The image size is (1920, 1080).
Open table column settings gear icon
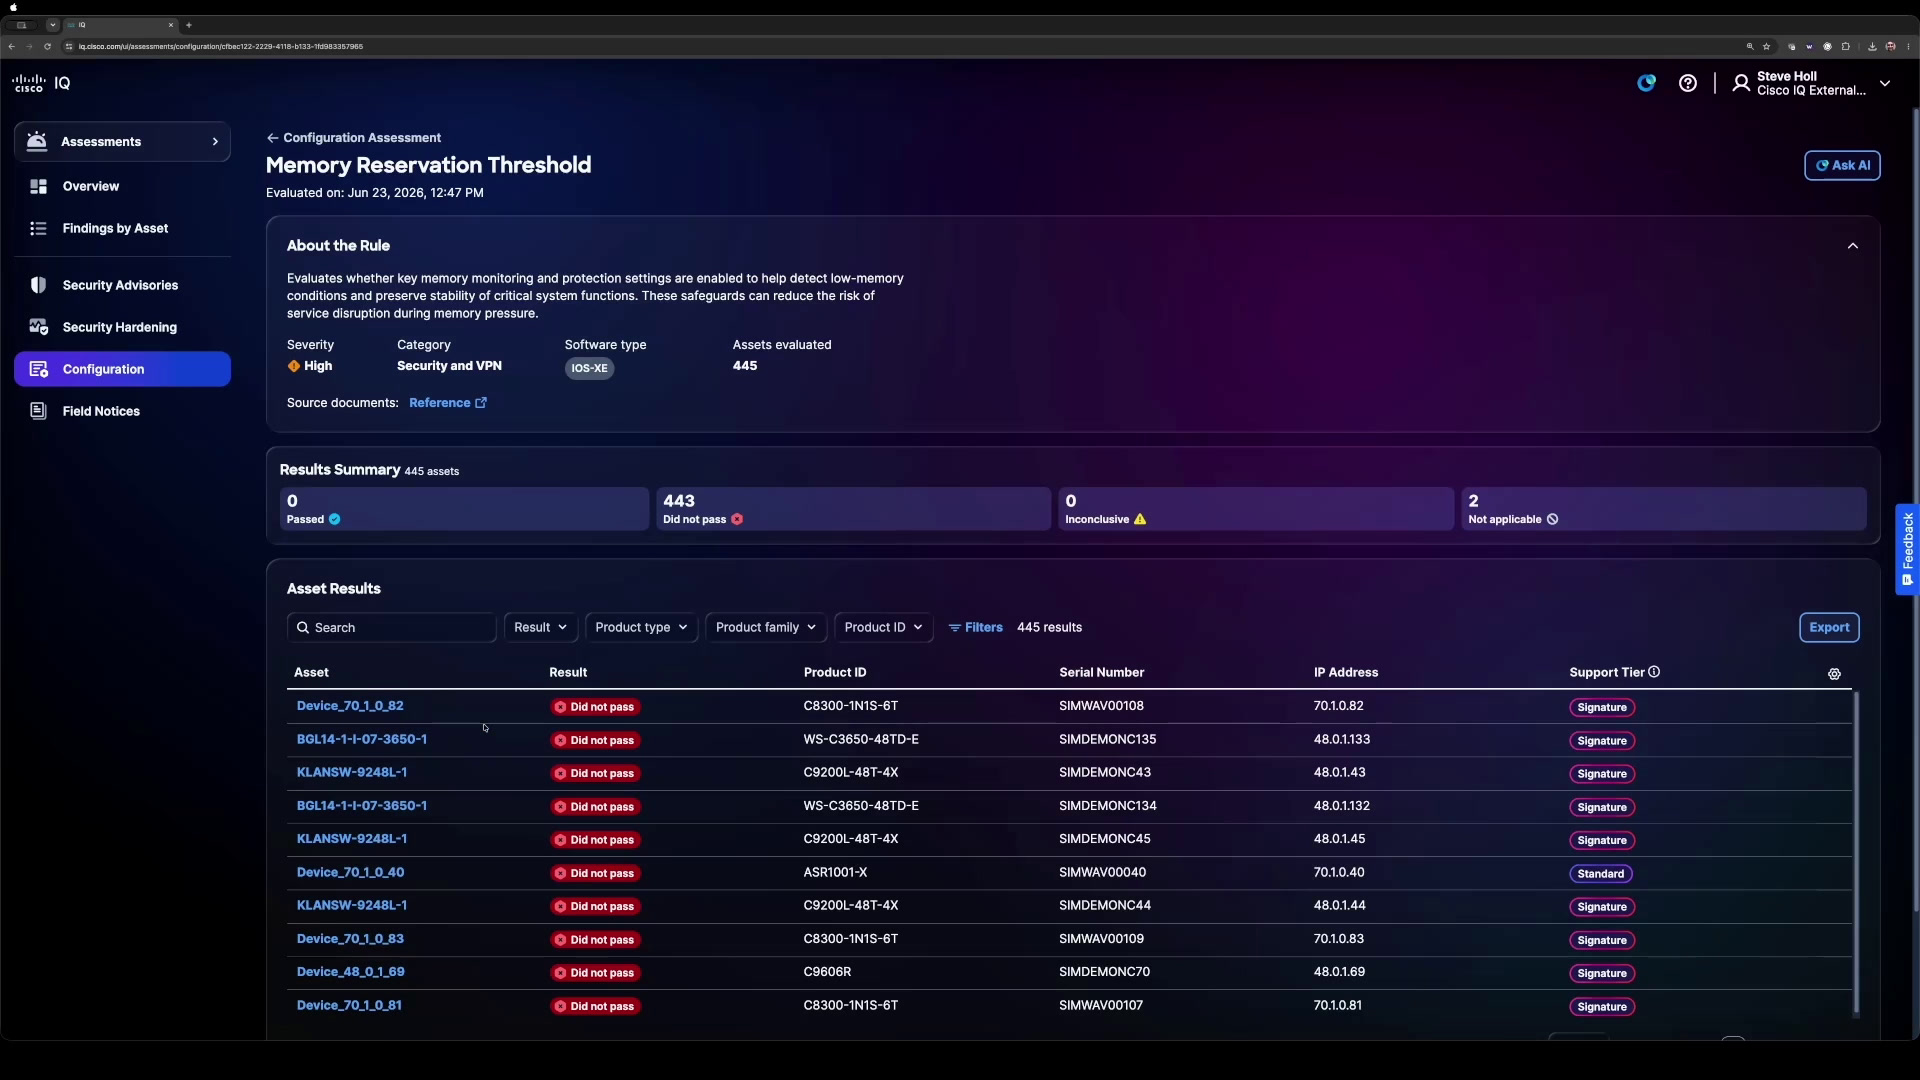(1834, 674)
